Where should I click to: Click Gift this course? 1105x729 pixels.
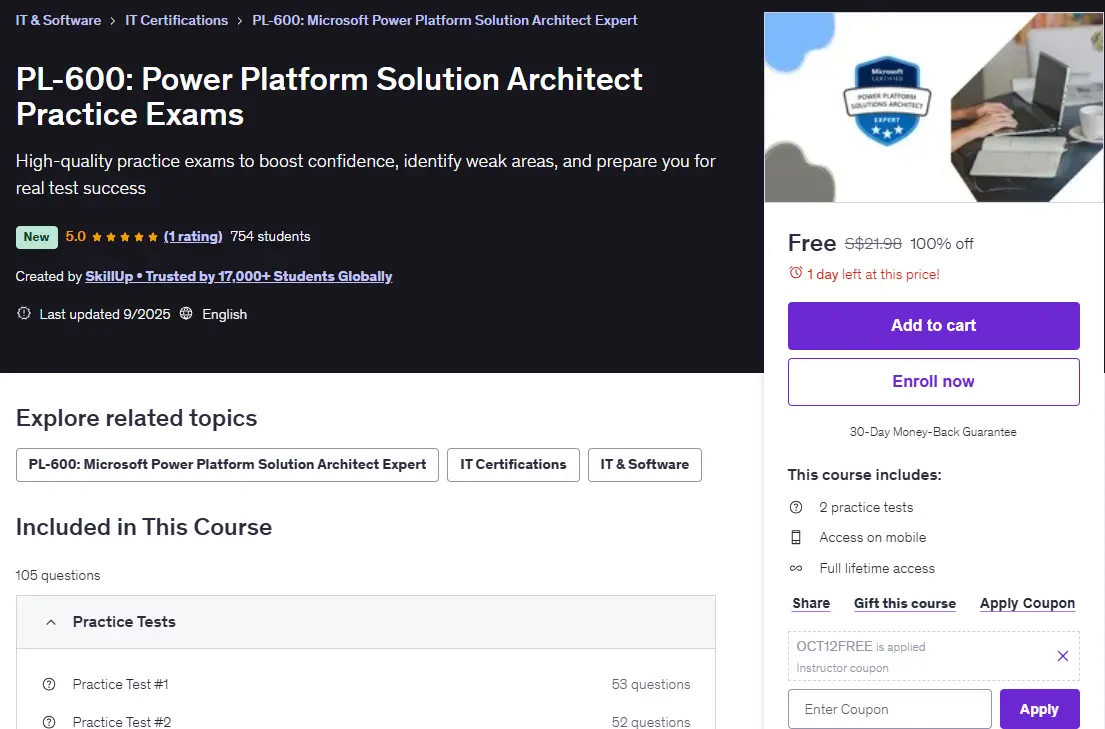click(x=905, y=604)
